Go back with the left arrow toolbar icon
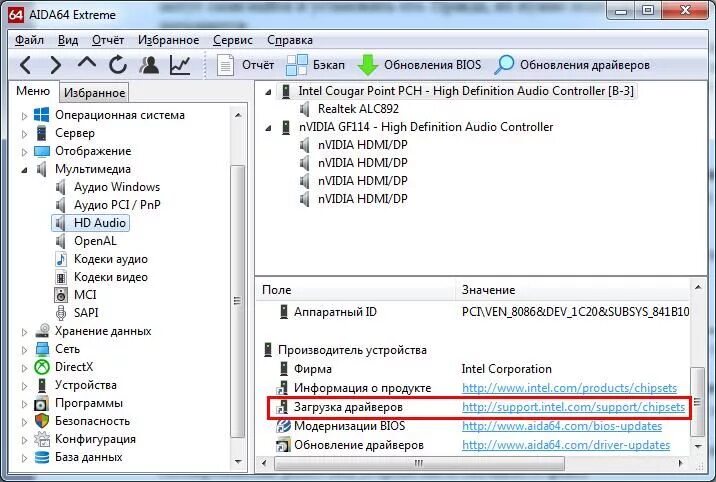 (26, 65)
